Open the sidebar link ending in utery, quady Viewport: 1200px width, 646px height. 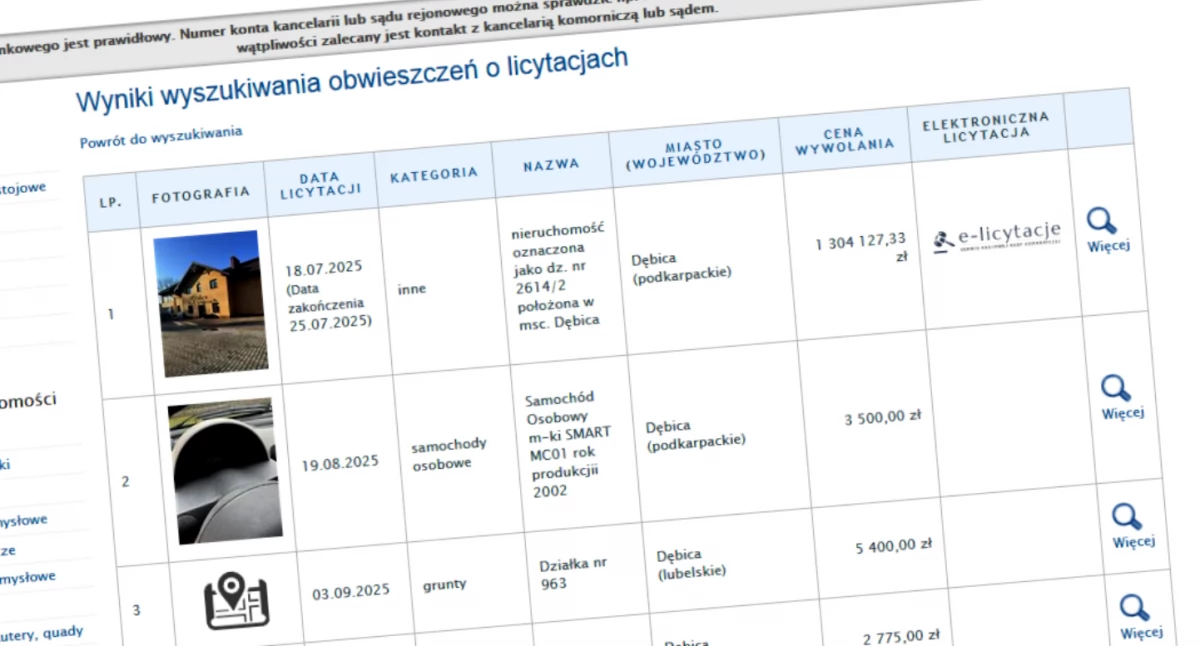(42, 634)
